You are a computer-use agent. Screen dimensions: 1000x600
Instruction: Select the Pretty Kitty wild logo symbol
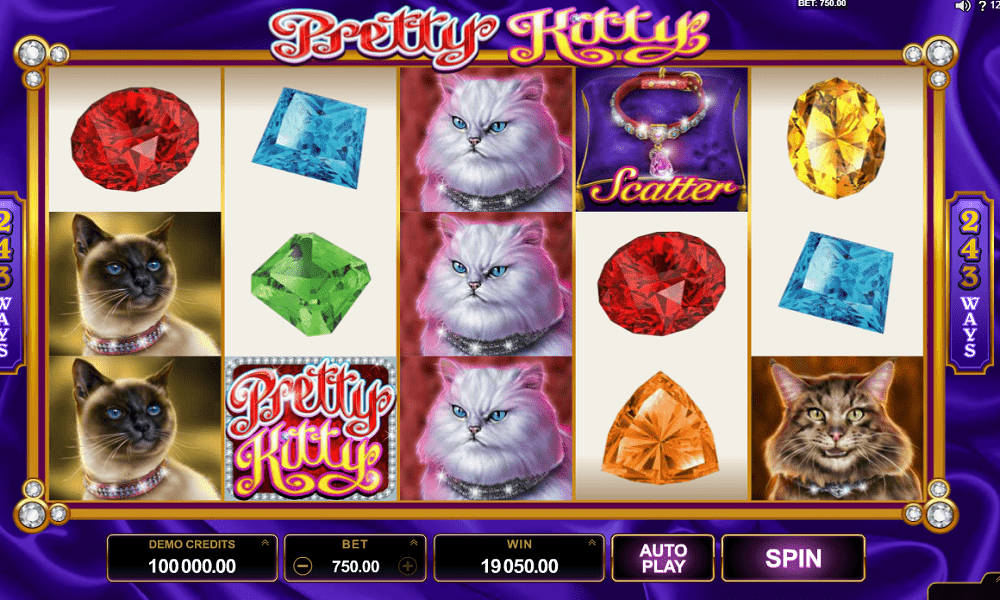tap(311, 428)
